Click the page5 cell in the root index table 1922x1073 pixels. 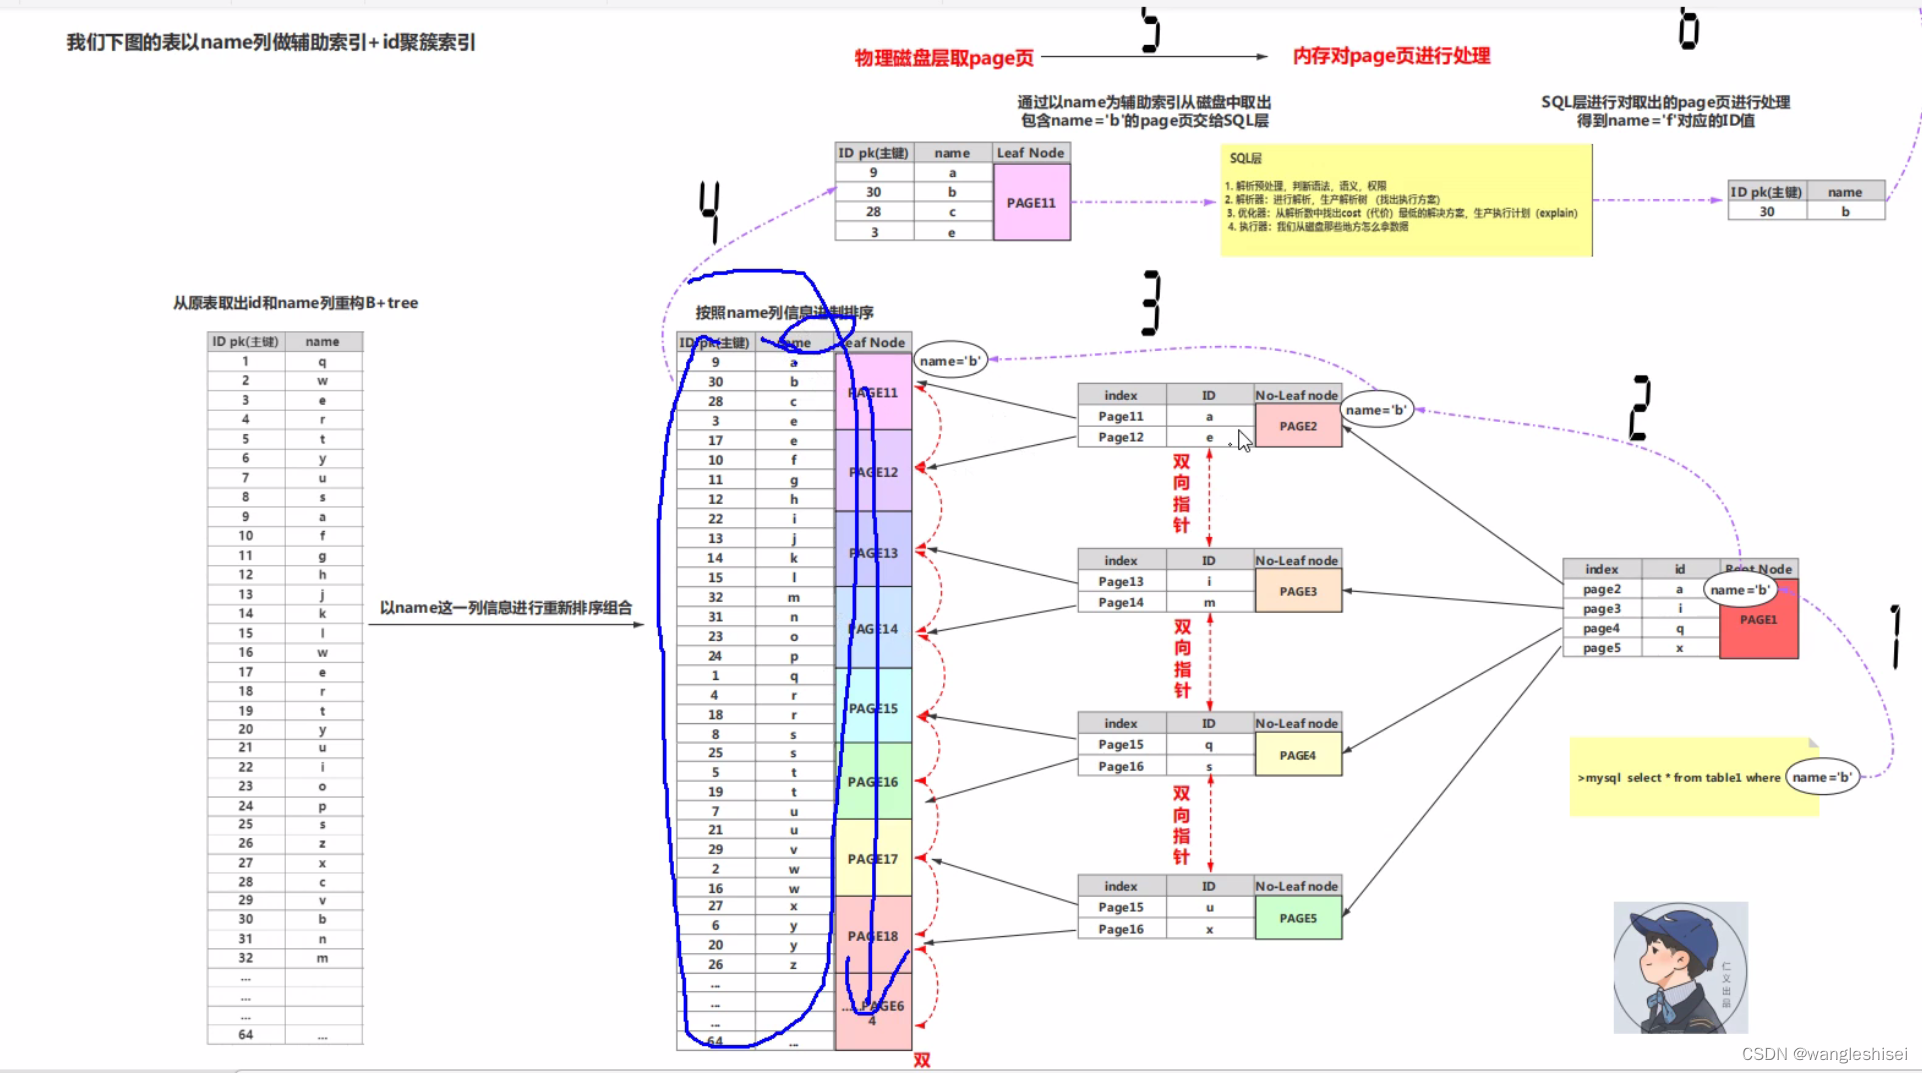click(1602, 648)
